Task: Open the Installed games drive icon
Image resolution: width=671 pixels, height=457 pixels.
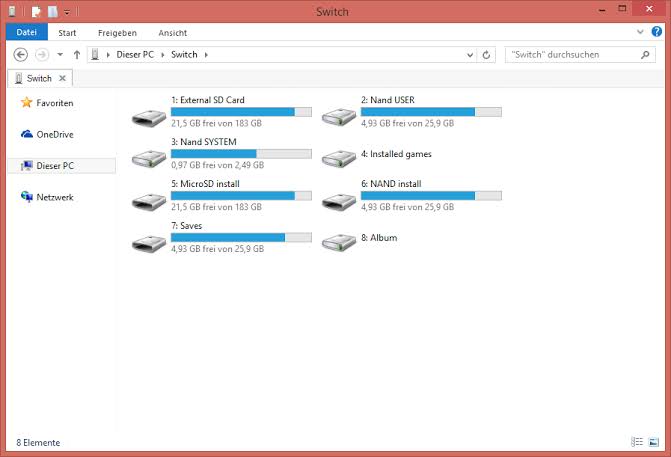Action: click(x=339, y=159)
